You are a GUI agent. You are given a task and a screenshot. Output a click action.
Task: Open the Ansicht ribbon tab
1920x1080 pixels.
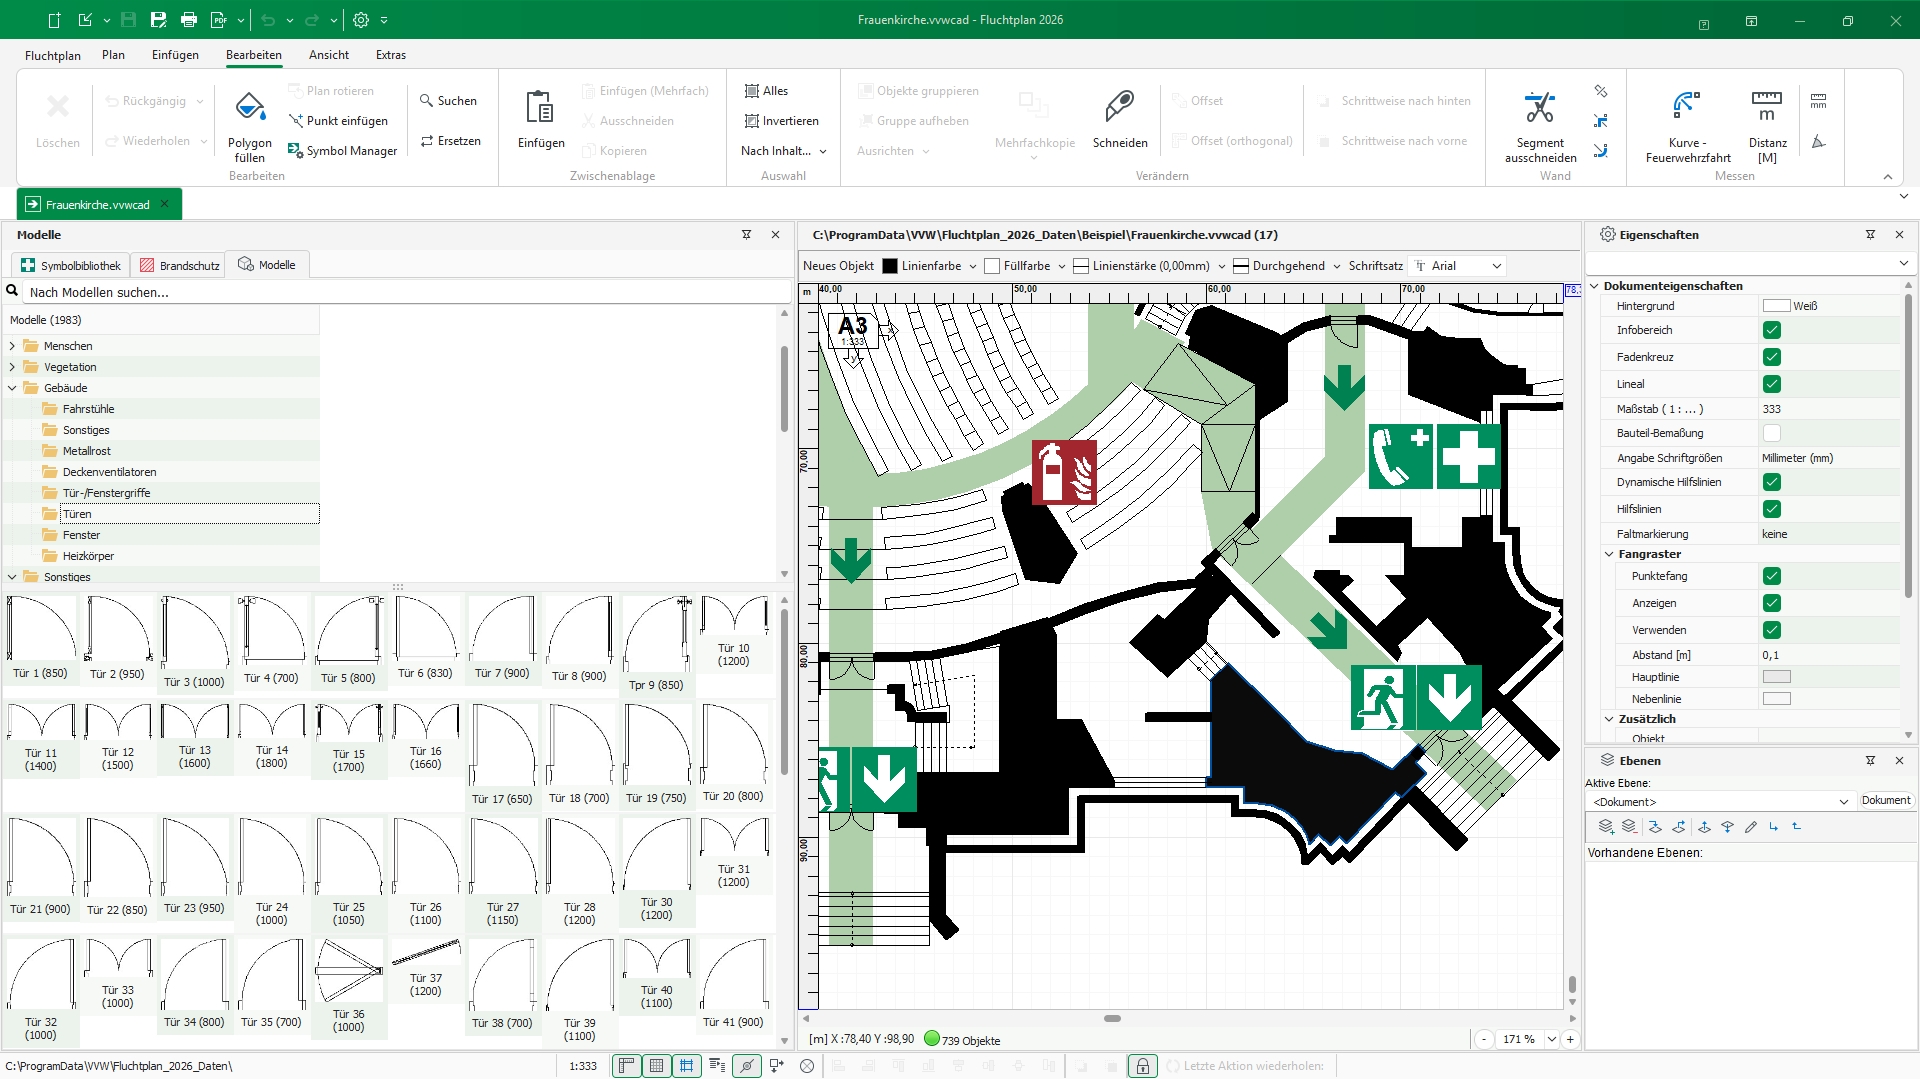(328, 55)
